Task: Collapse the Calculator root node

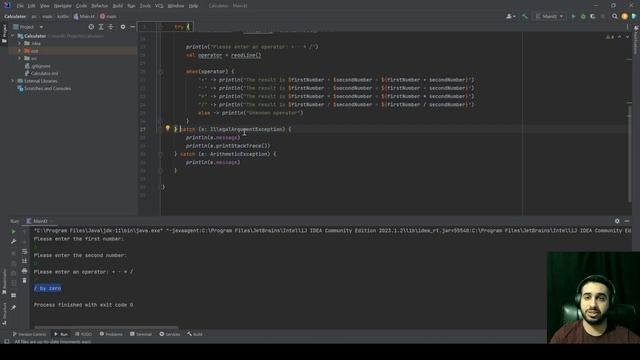Action: [x=13, y=36]
